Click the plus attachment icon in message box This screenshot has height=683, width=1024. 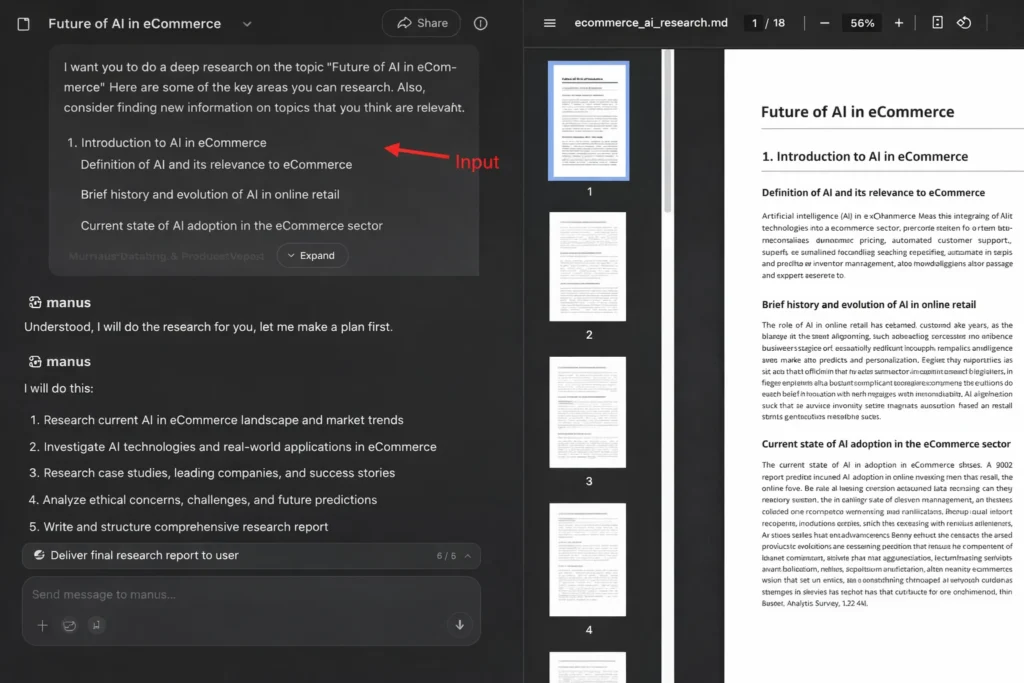click(42, 625)
